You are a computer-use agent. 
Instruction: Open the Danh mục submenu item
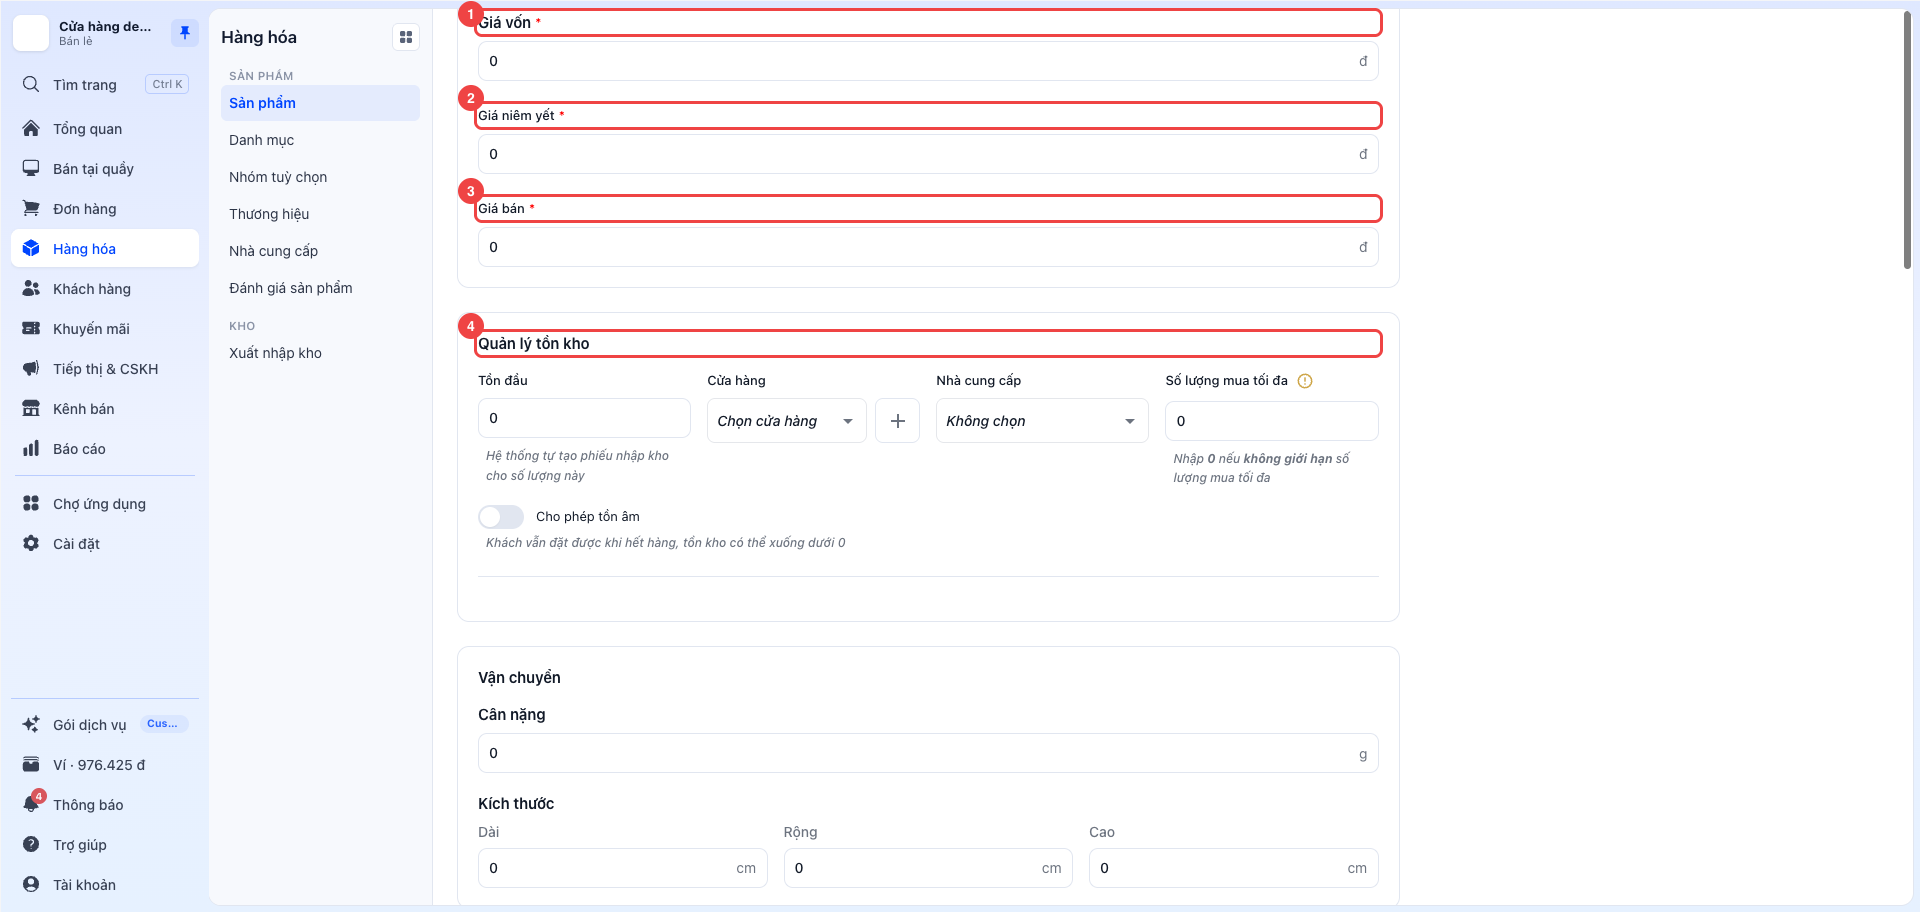tap(320, 140)
